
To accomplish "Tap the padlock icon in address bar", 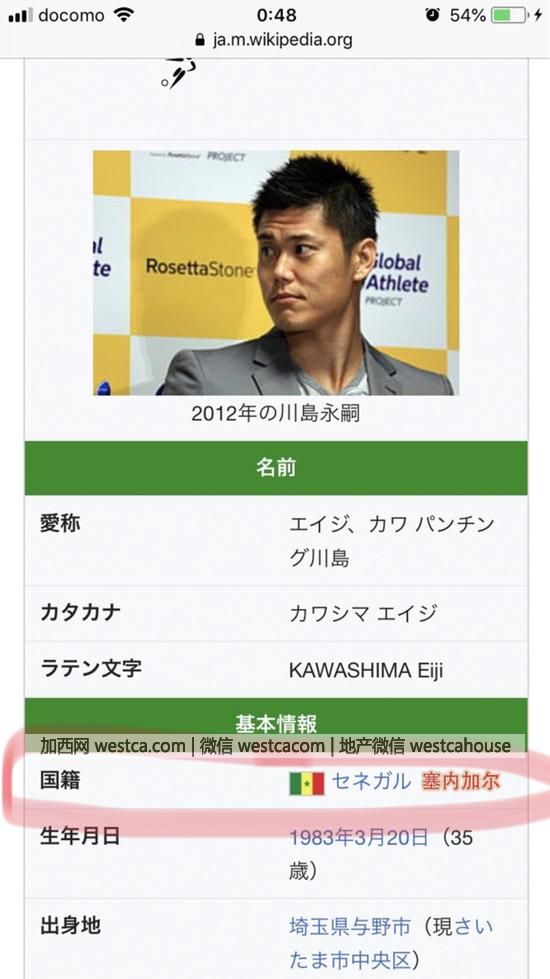I will [x=200, y=41].
